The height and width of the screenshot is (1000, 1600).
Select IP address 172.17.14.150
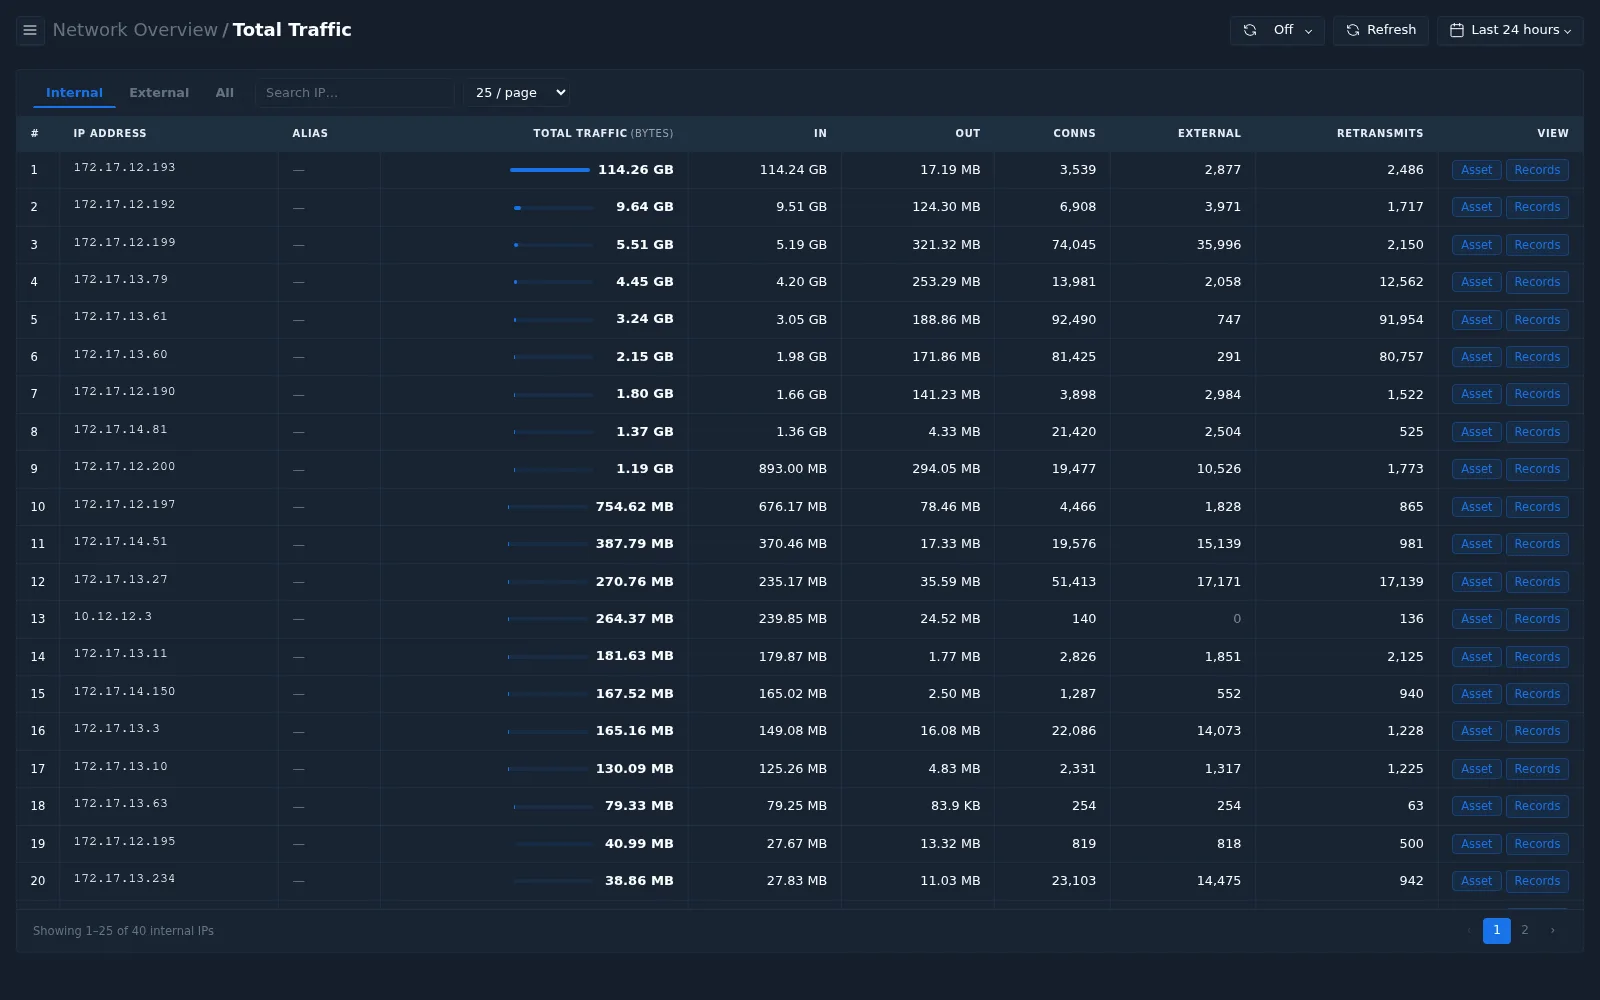coord(124,692)
